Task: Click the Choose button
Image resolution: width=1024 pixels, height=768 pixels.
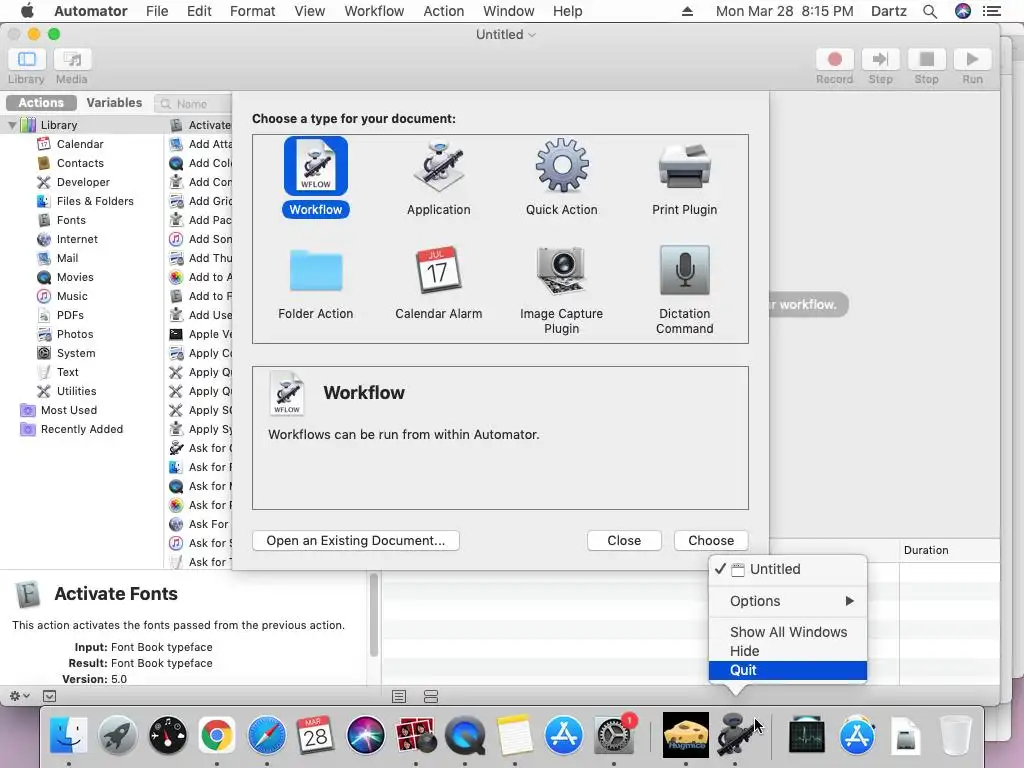Action: 711,540
